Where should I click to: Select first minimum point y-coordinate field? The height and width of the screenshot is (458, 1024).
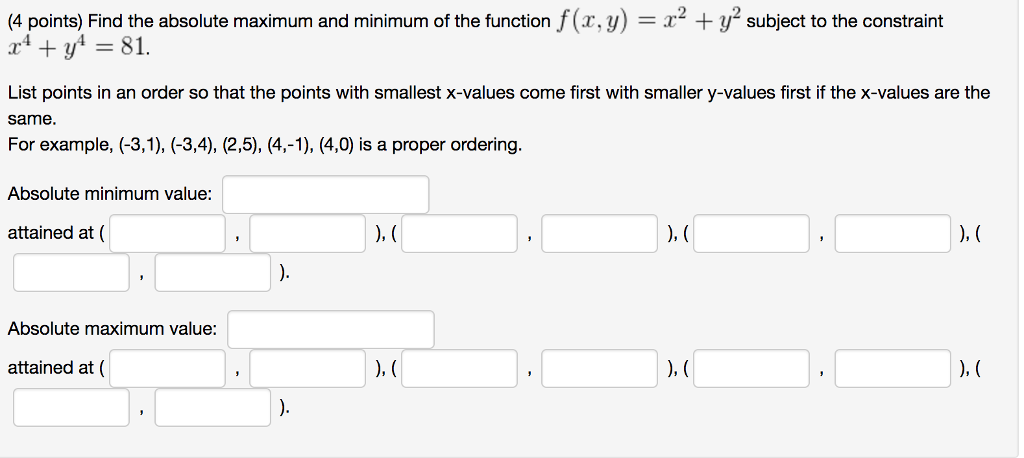point(308,233)
